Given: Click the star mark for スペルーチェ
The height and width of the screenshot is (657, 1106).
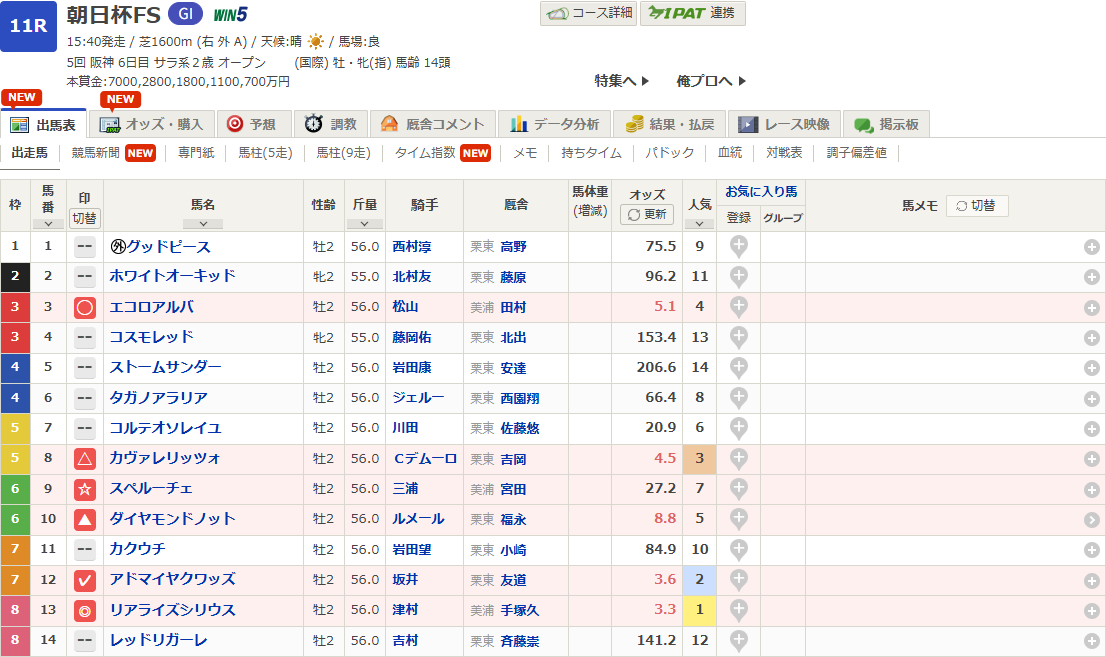Looking at the screenshot, I should [x=85, y=489].
